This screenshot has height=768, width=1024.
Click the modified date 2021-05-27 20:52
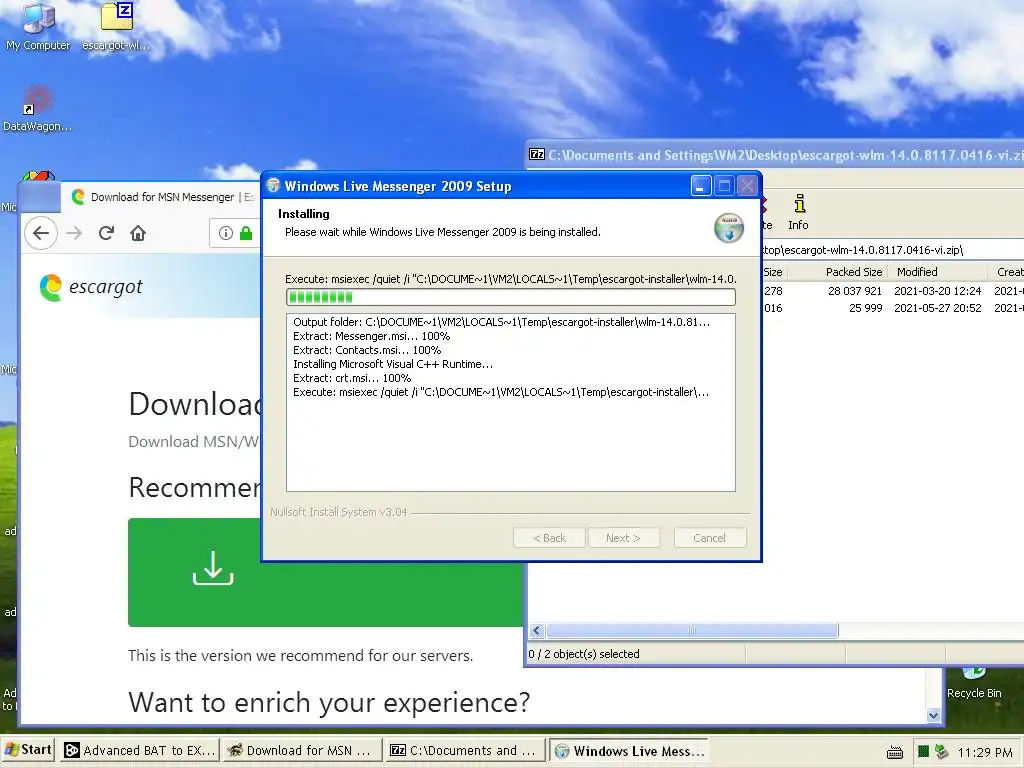click(x=937, y=308)
